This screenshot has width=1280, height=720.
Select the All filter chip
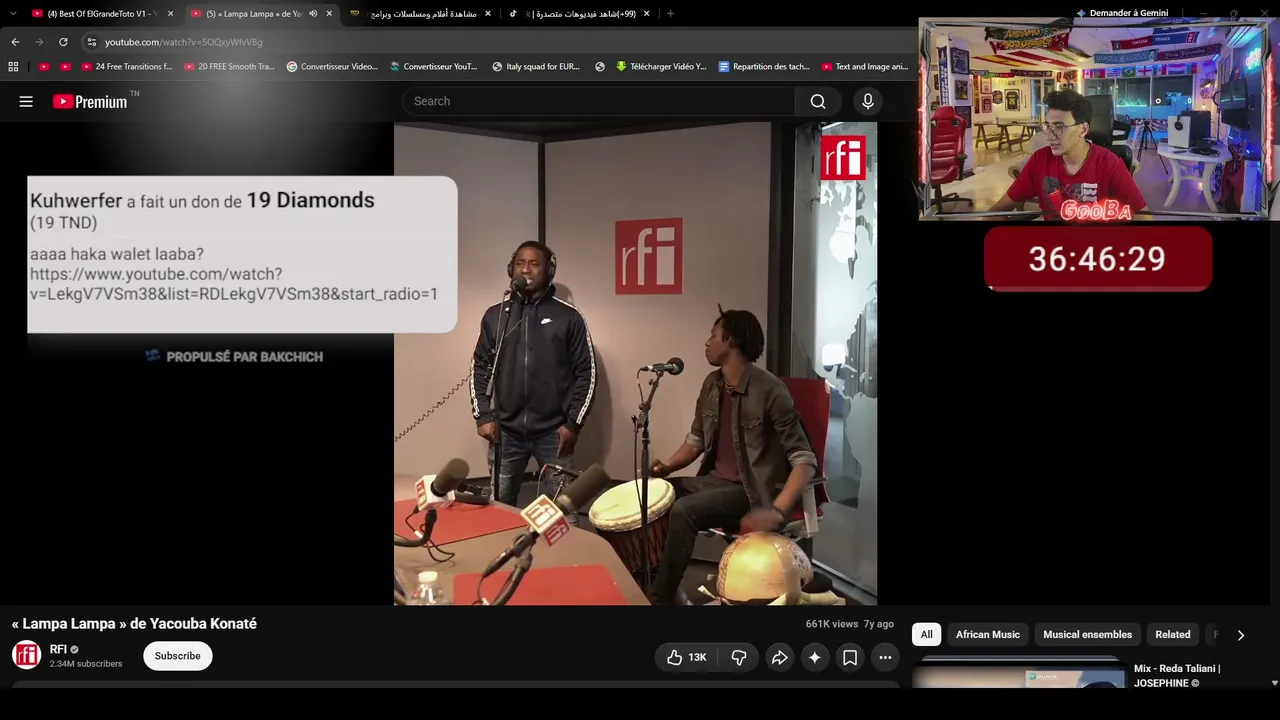[x=927, y=635]
